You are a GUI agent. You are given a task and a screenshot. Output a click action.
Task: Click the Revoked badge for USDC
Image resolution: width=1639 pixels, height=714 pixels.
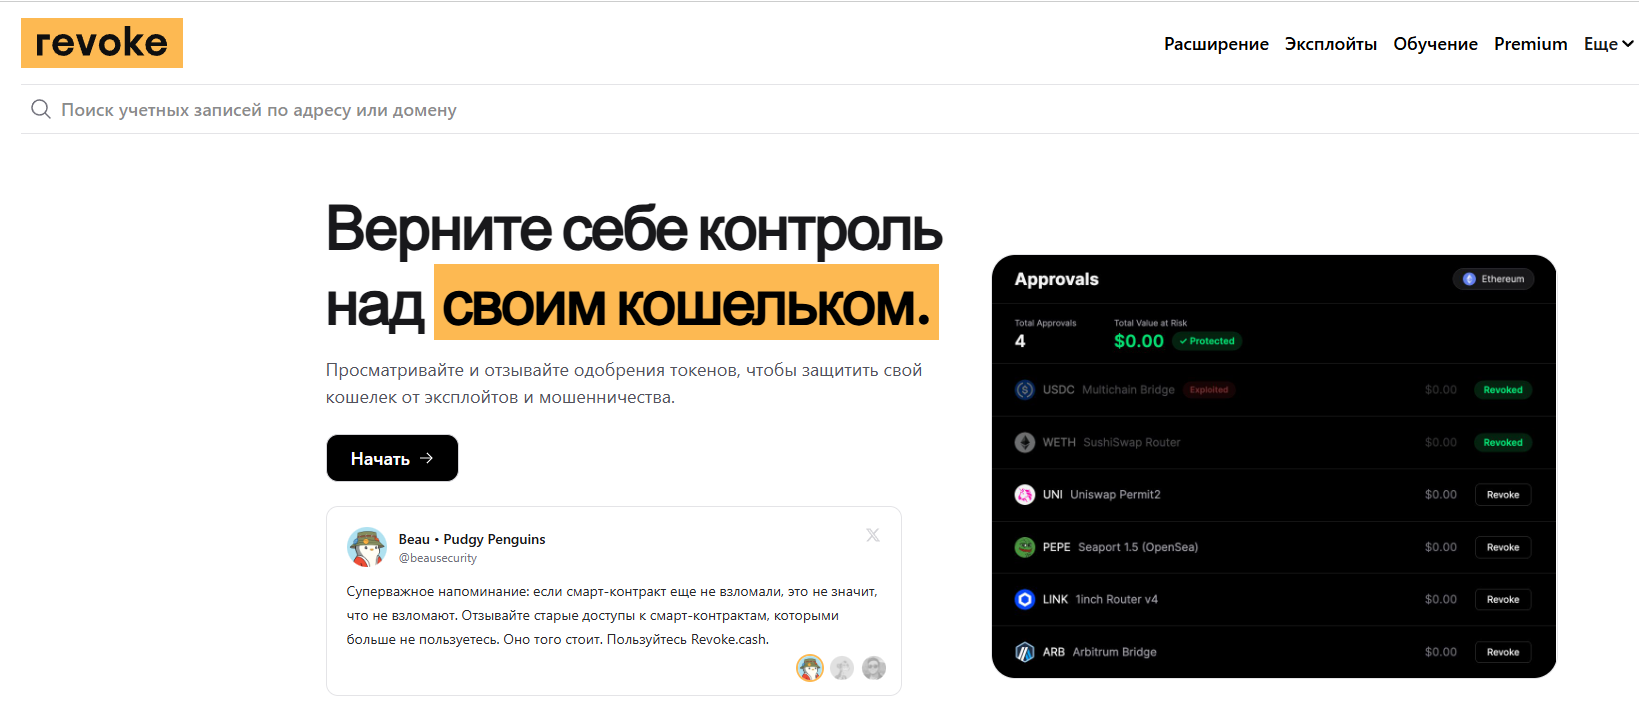[x=1503, y=390]
